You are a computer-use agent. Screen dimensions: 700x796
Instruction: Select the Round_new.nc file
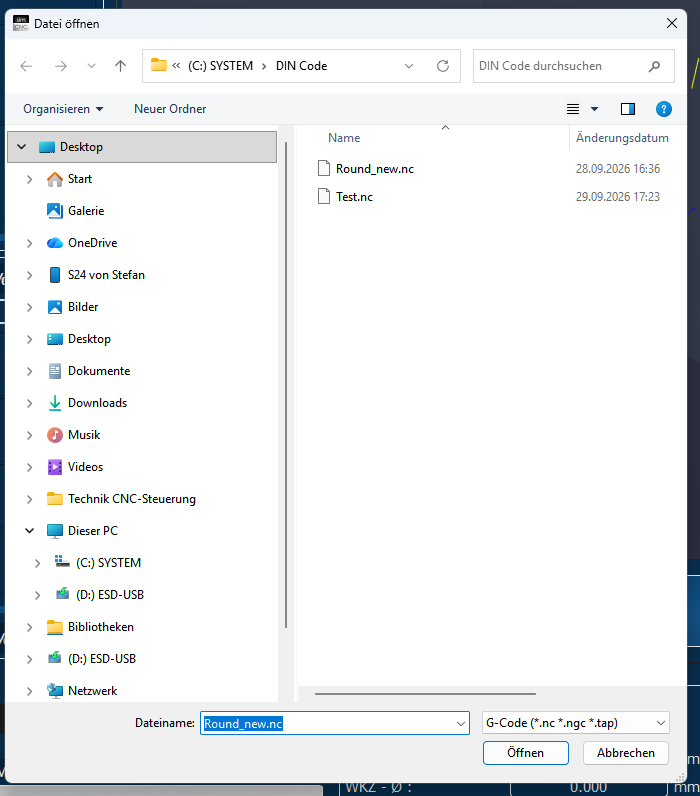click(x=375, y=169)
